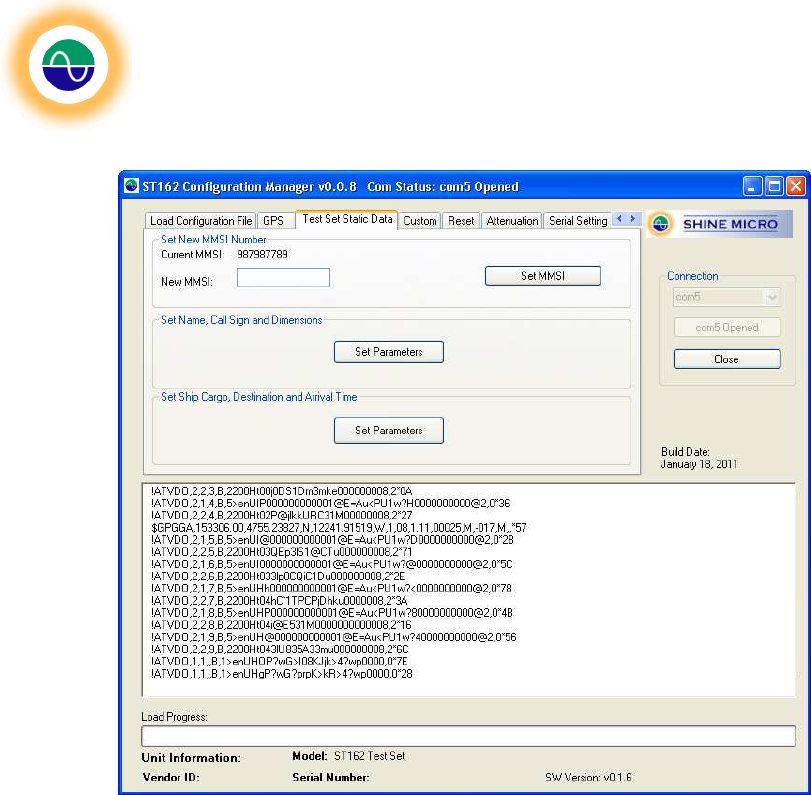
Task: Set Parameters for Ship Cargo and Destination
Action: [388, 430]
